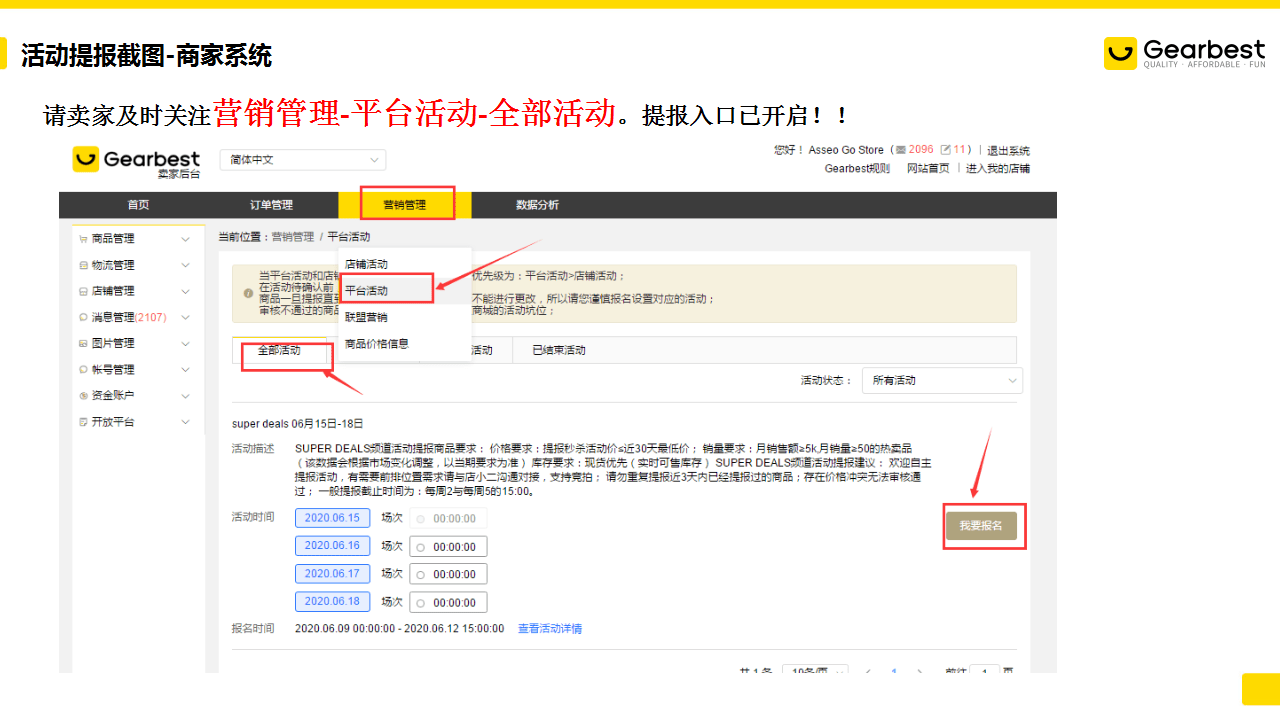Click the picture icon beside 图片管理
The image size is (1280, 720).
point(83,343)
